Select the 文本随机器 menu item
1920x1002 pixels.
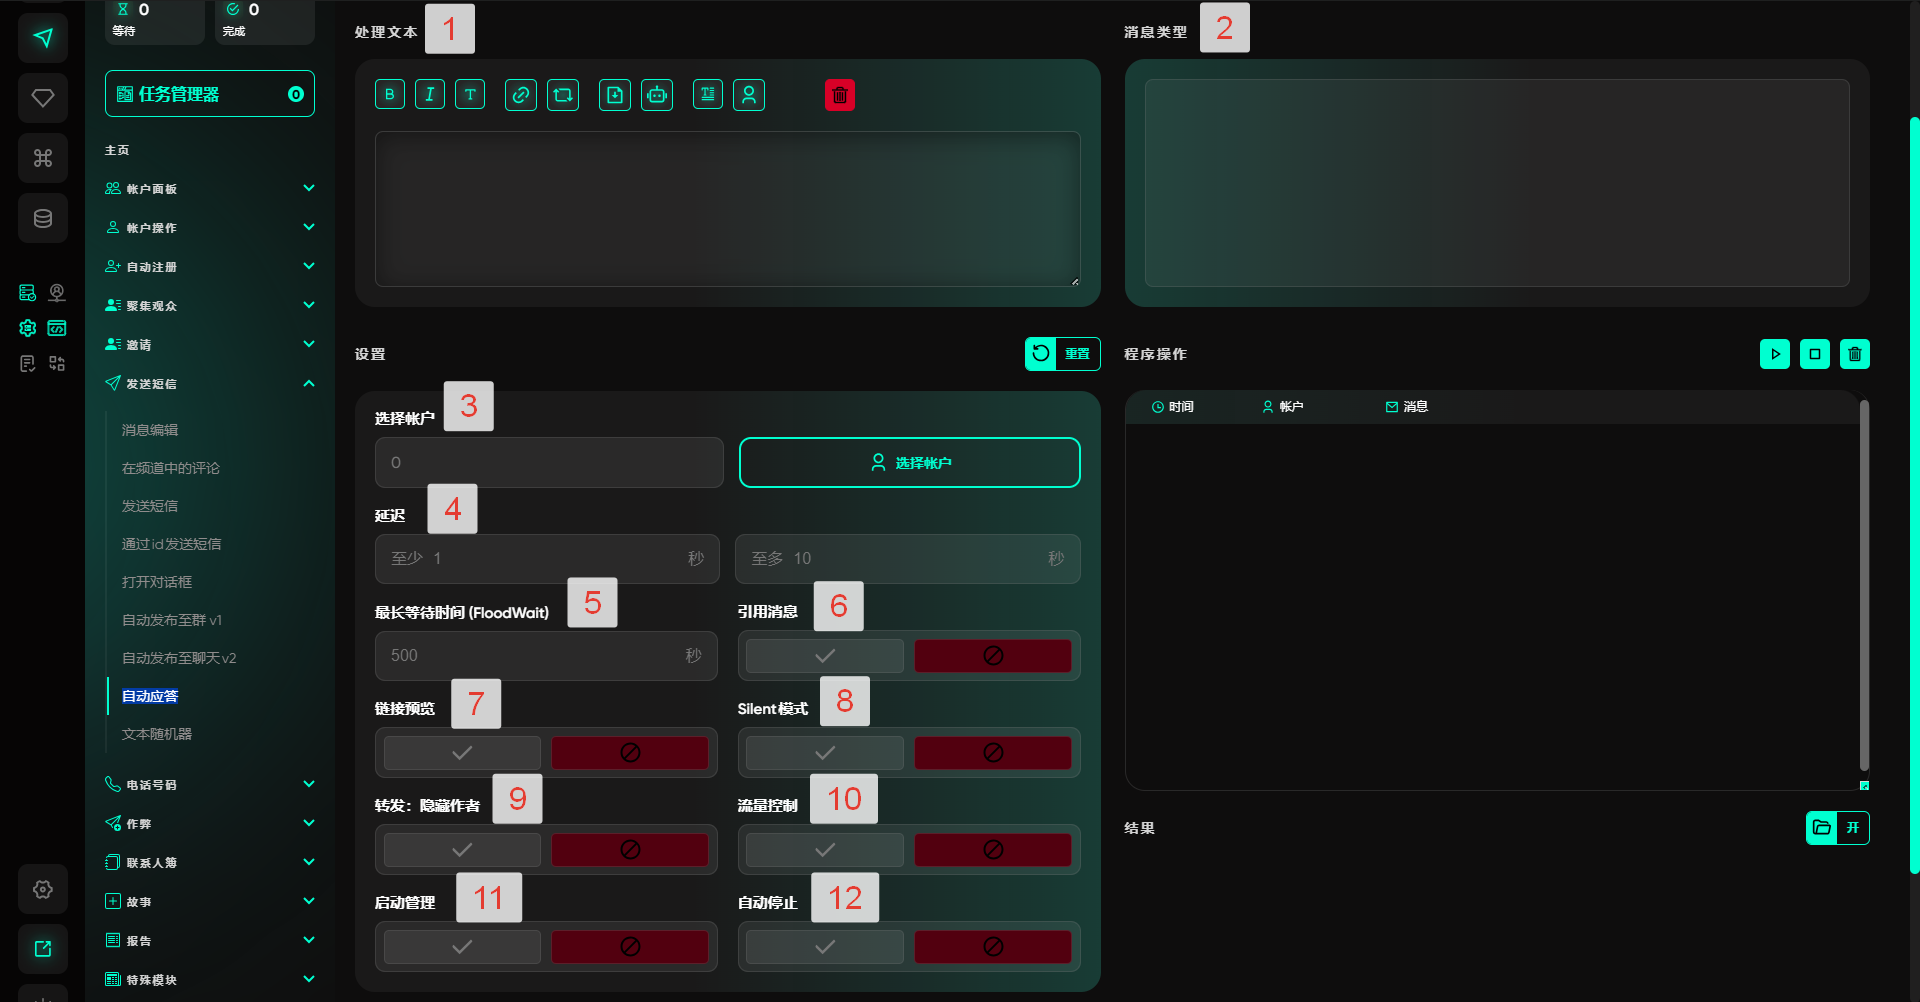pyautogui.click(x=157, y=734)
